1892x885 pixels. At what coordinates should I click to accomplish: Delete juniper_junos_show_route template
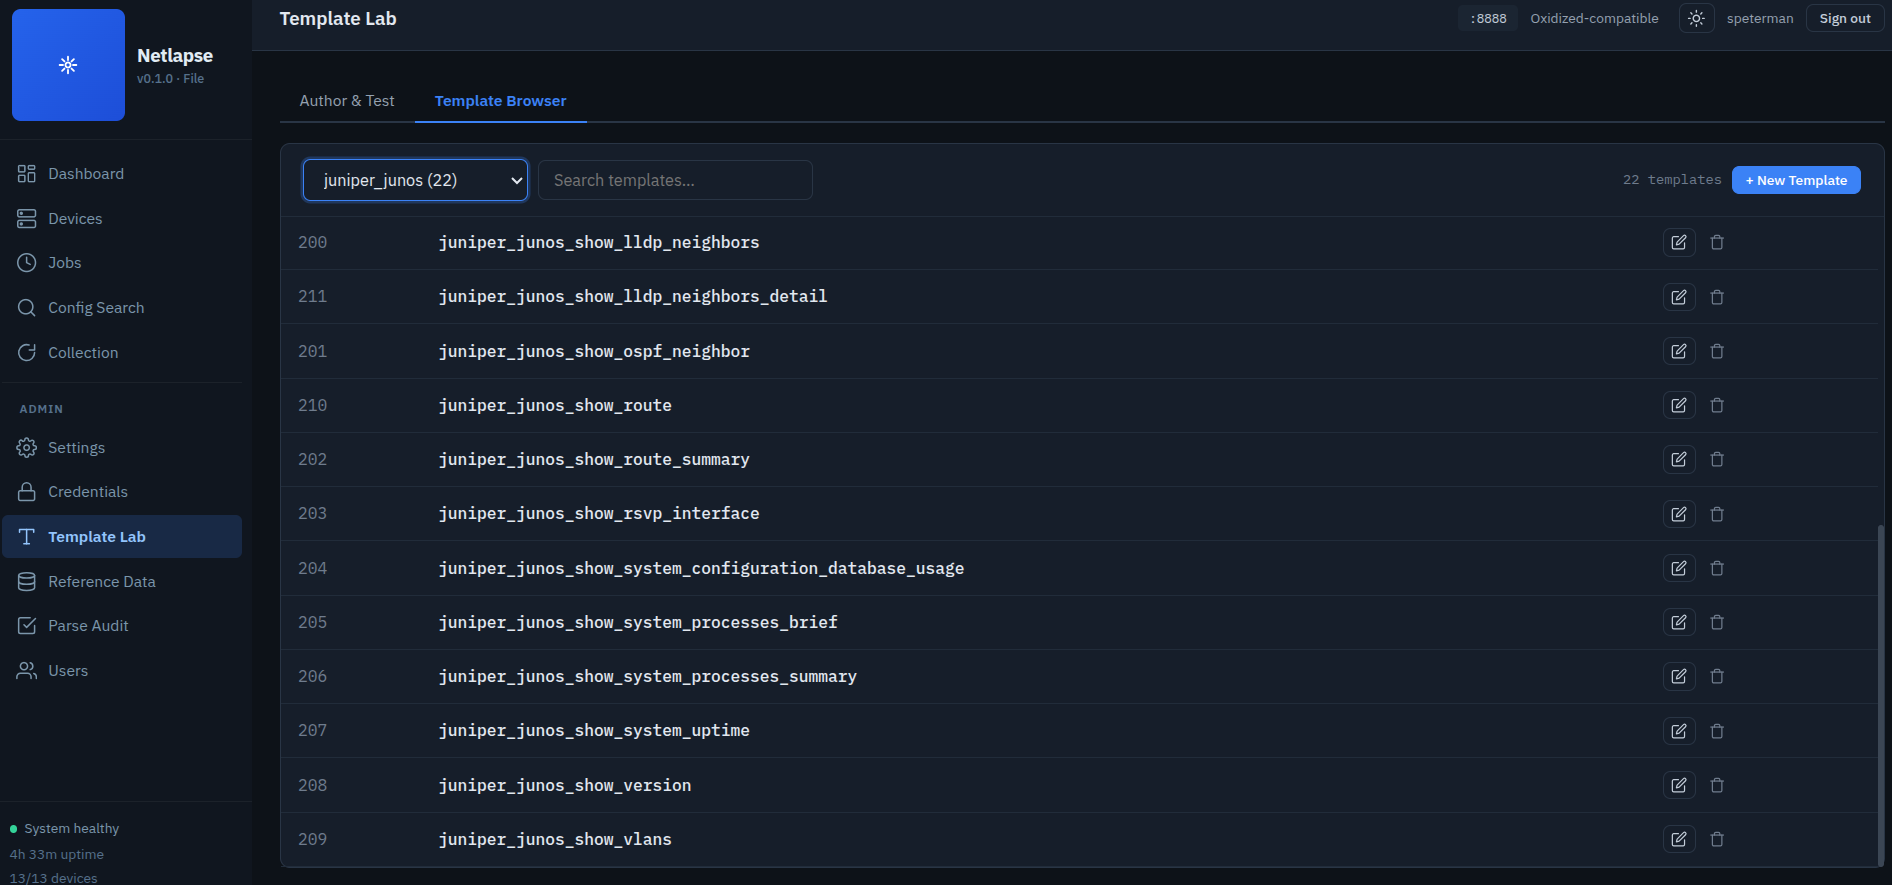click(x=1717, y=405)
